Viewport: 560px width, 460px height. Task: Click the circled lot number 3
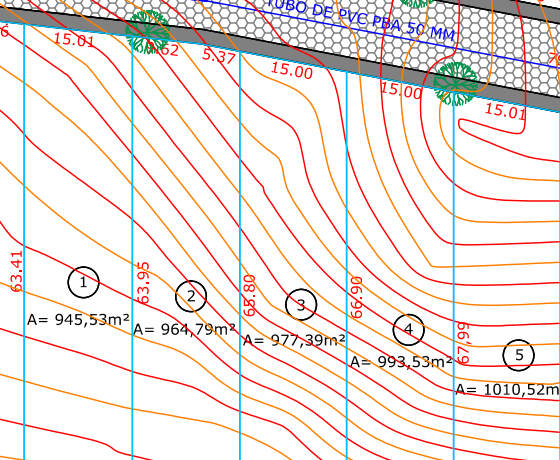pyautogui.click(x=301, y=305)
